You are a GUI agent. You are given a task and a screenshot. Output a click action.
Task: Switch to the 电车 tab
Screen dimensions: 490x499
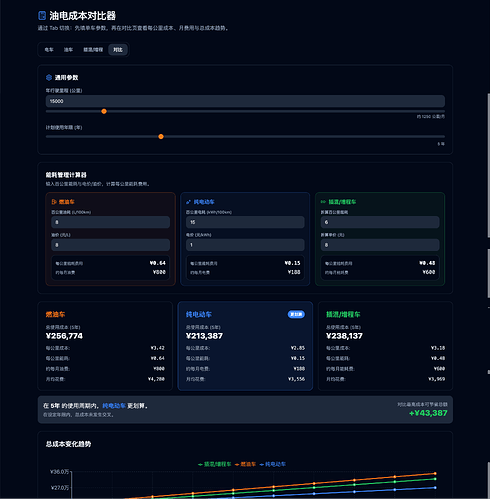[49, 50]
